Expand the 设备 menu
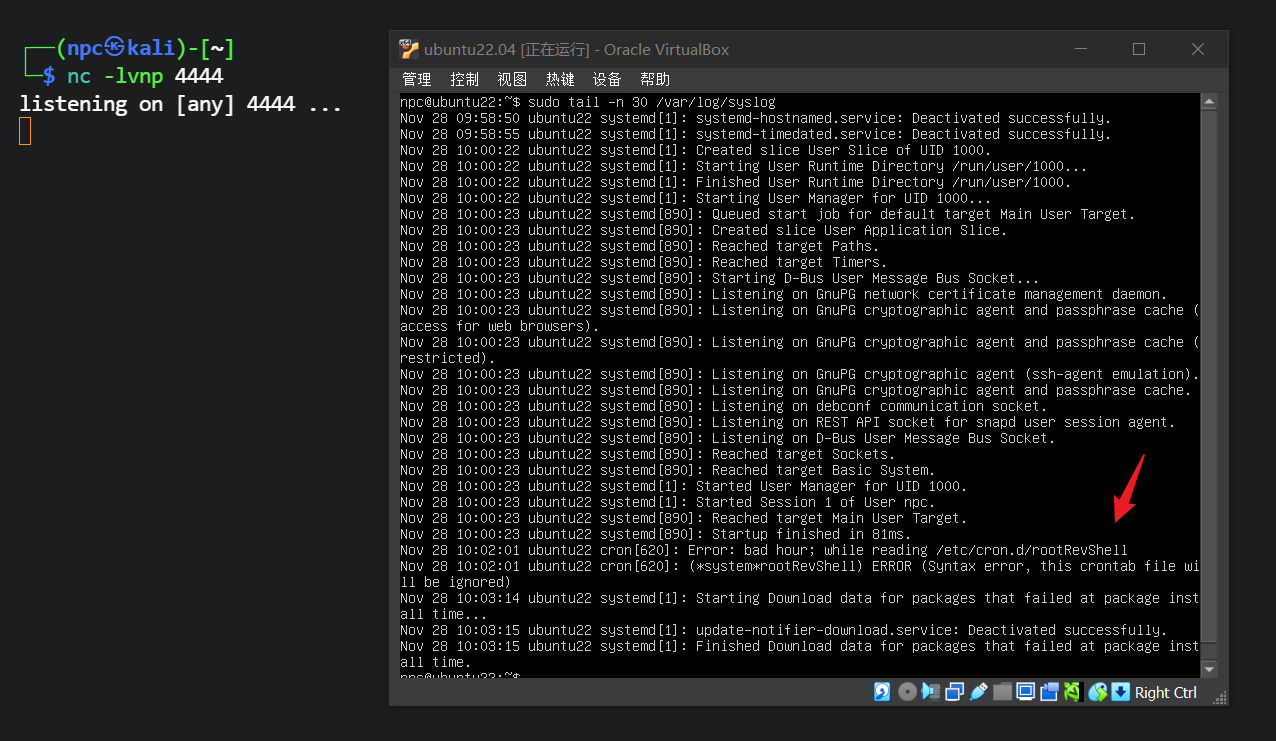 [x=607, y=79]
